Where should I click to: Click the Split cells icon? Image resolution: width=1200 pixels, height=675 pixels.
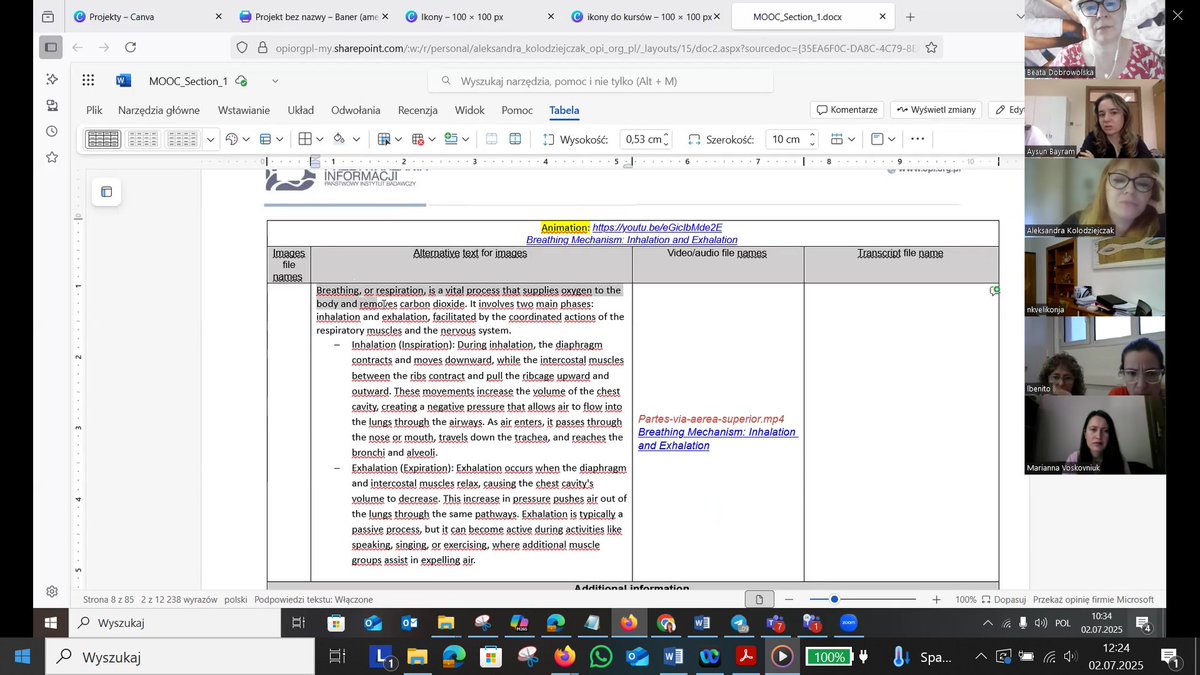(x=515, y=139)
